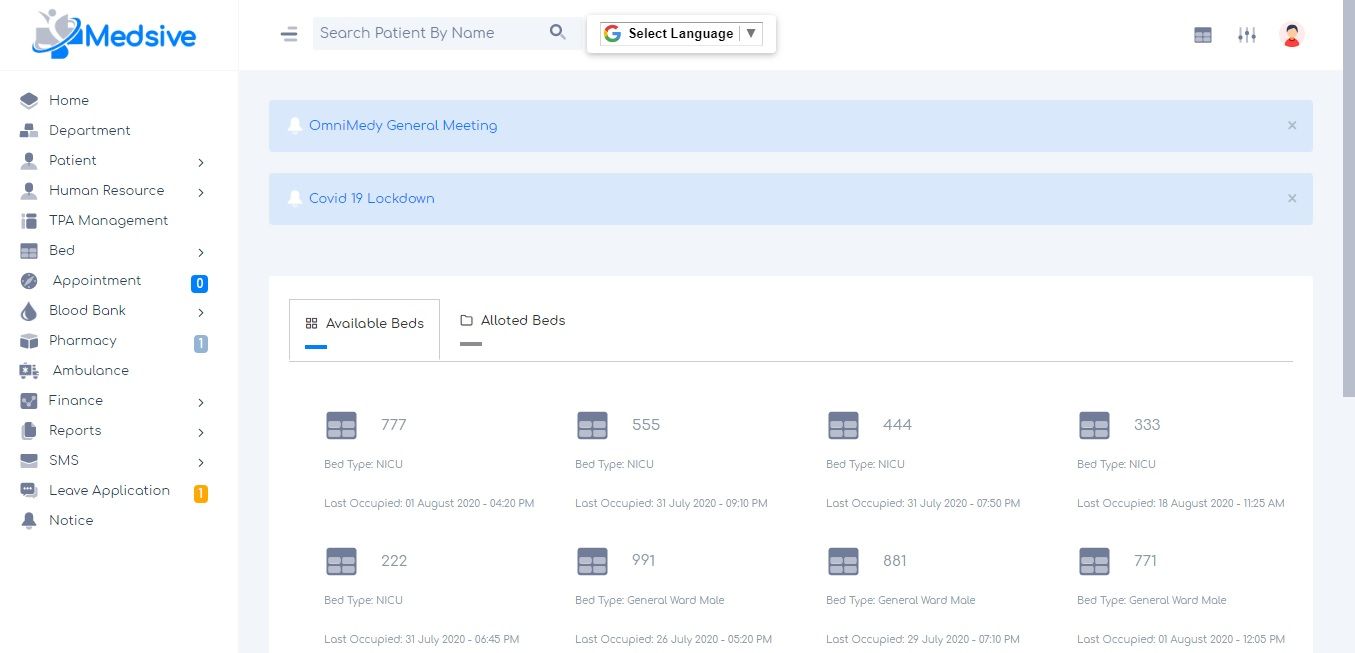
Task: Expand the Human Resource submenu
Action: coord(201,192)
